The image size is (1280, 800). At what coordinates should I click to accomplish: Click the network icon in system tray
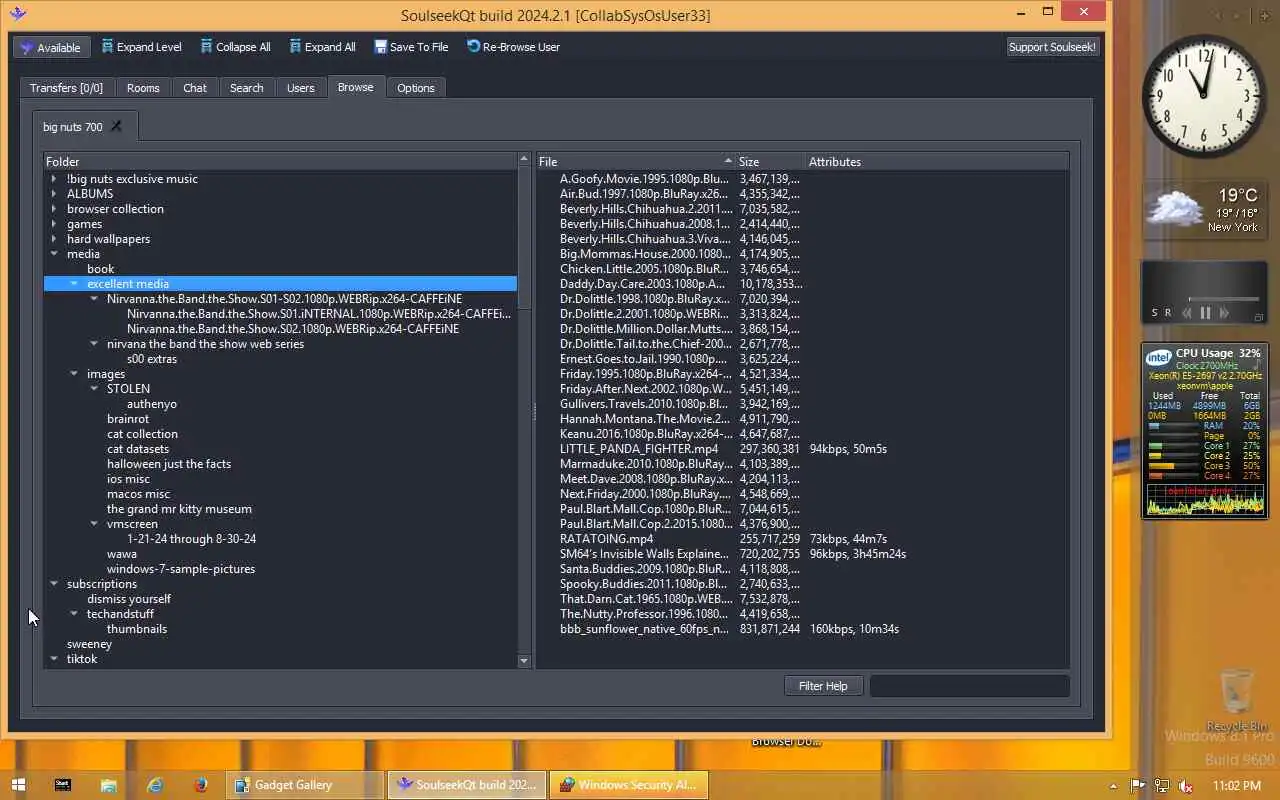[1161, 786]
